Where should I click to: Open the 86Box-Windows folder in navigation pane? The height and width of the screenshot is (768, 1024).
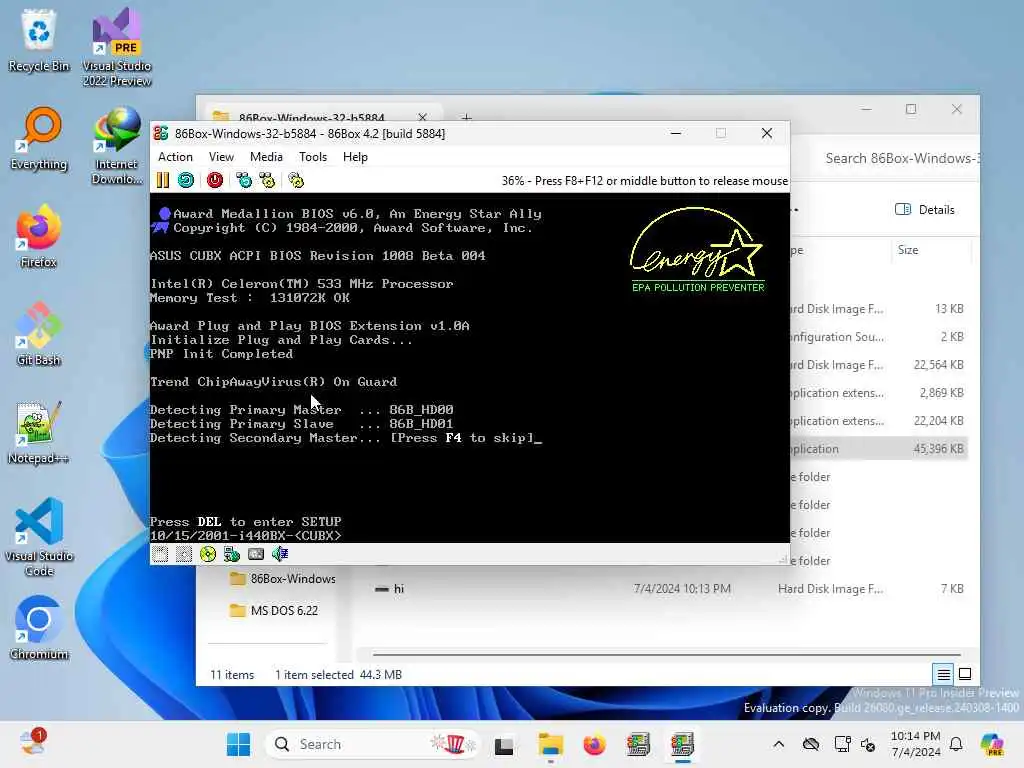point(283,579)
